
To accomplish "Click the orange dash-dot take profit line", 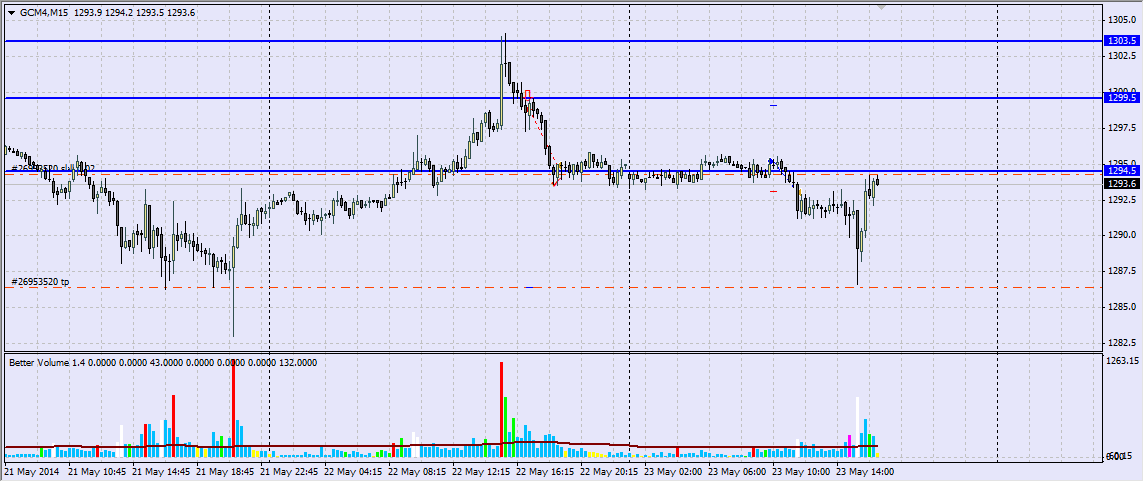I will (554, 288).
